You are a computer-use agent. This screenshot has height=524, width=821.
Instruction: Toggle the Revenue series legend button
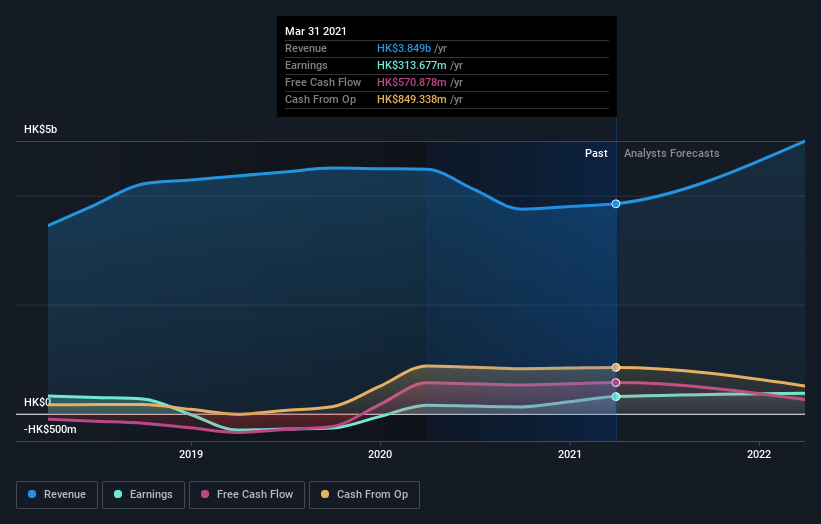tap(57, 495)
